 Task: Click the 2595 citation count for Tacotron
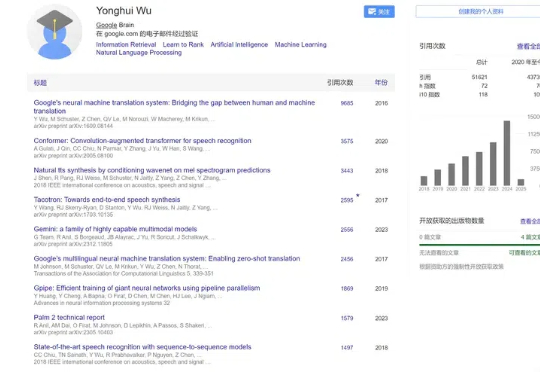[347, 200]
